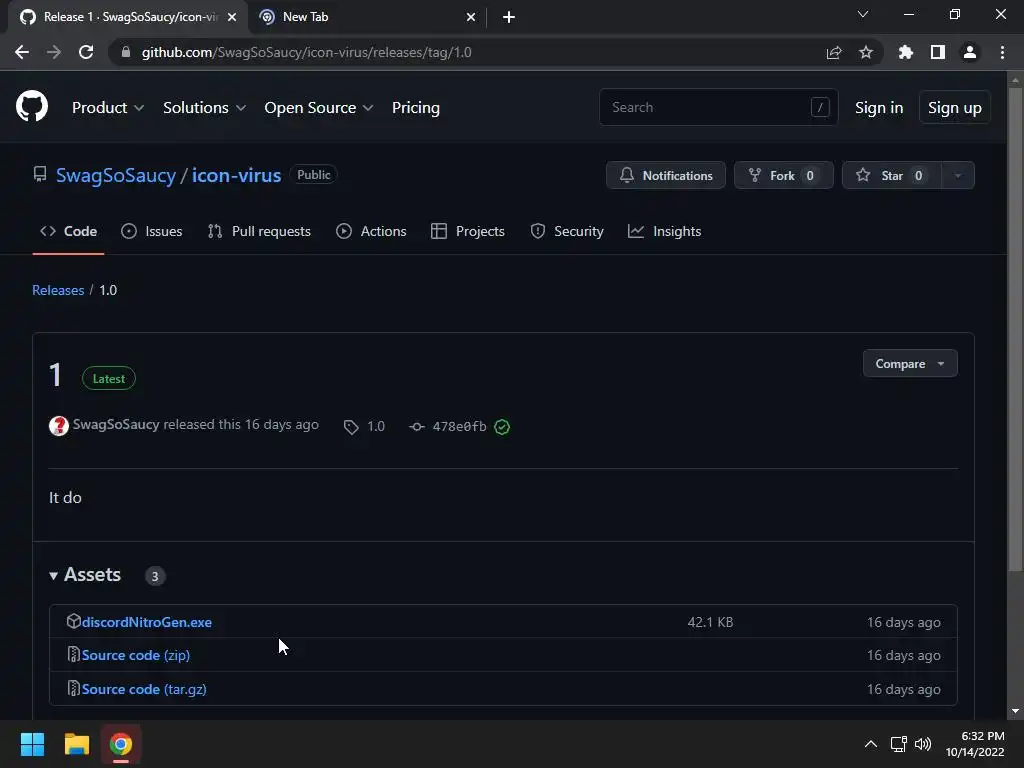The height and width of the screenshot is (768, 1024).
Task: Open the tab search chevron in title bar
Action: point(863,14)
